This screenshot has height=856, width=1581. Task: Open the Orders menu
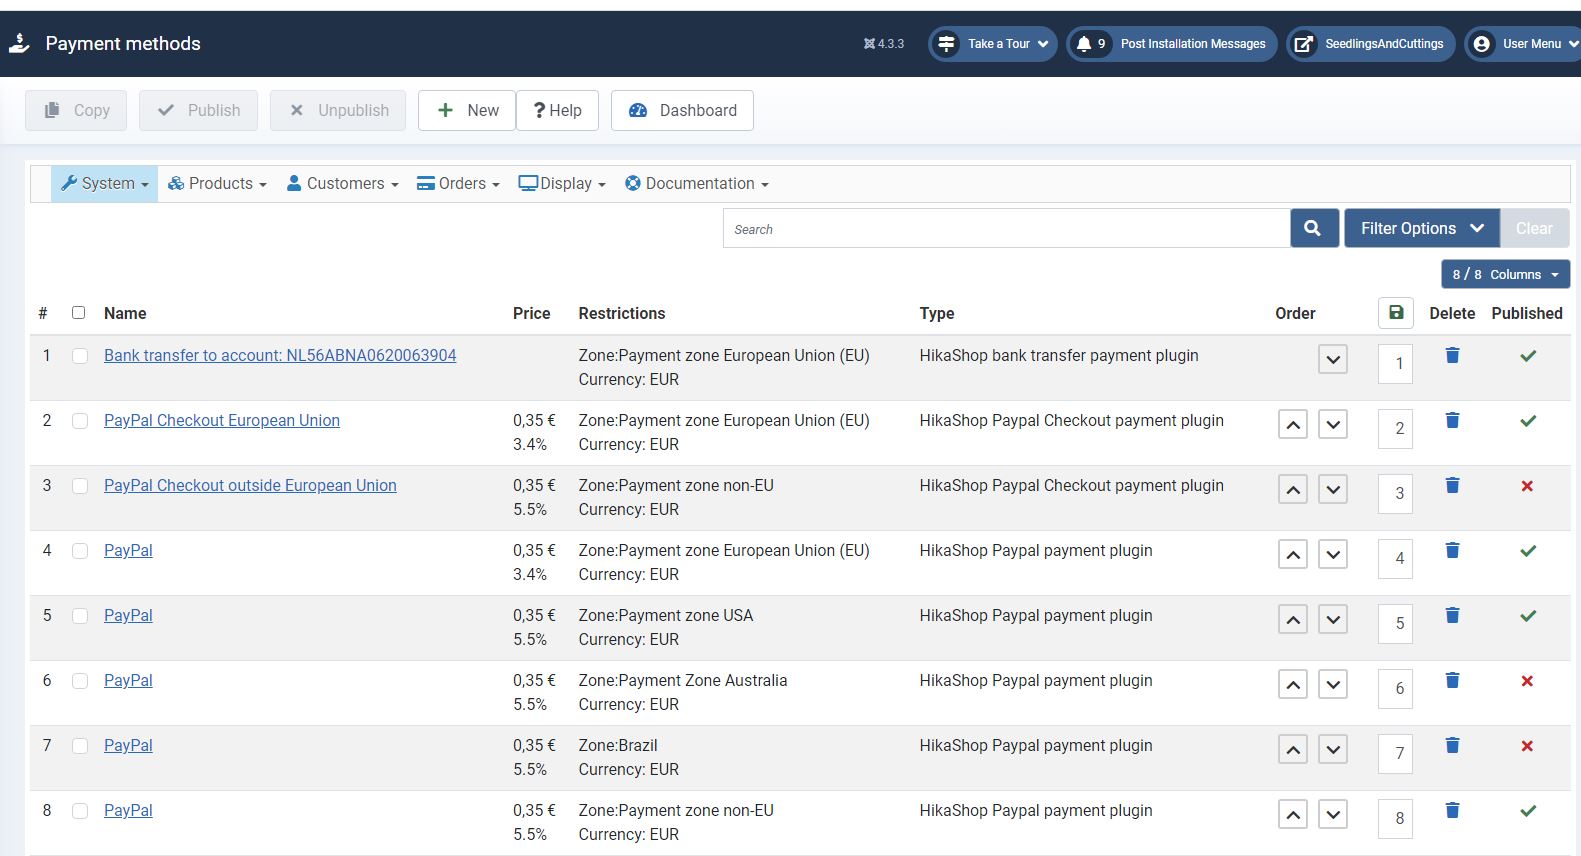458,184
